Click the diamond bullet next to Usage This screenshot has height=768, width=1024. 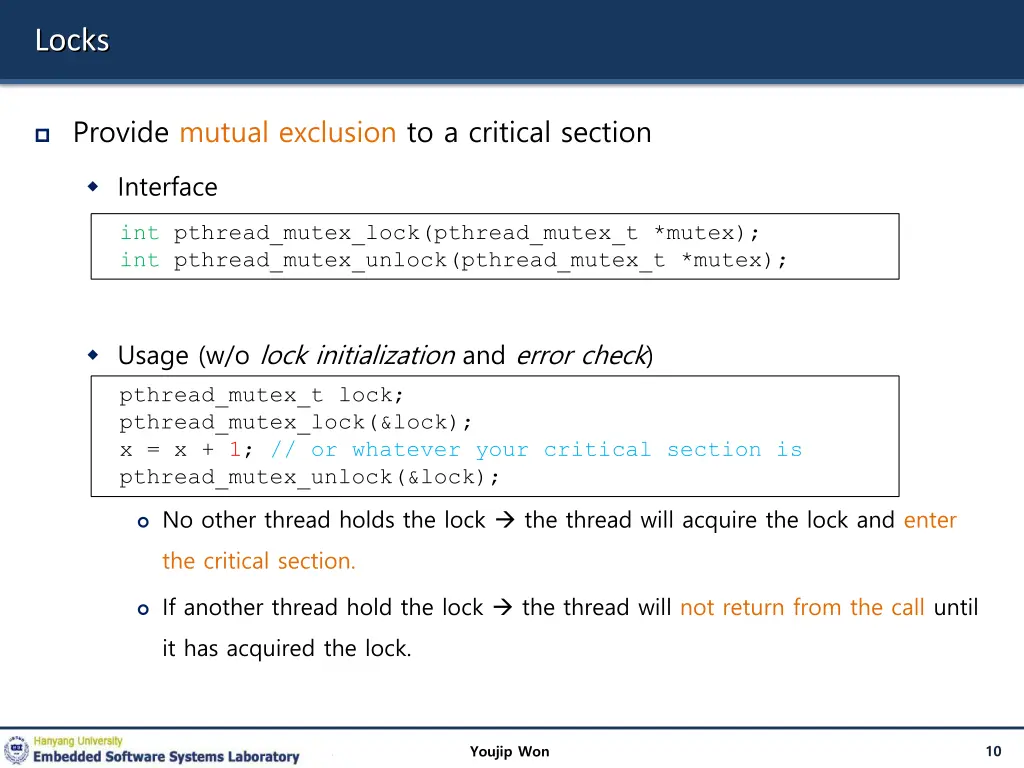(x=93, y=355)
